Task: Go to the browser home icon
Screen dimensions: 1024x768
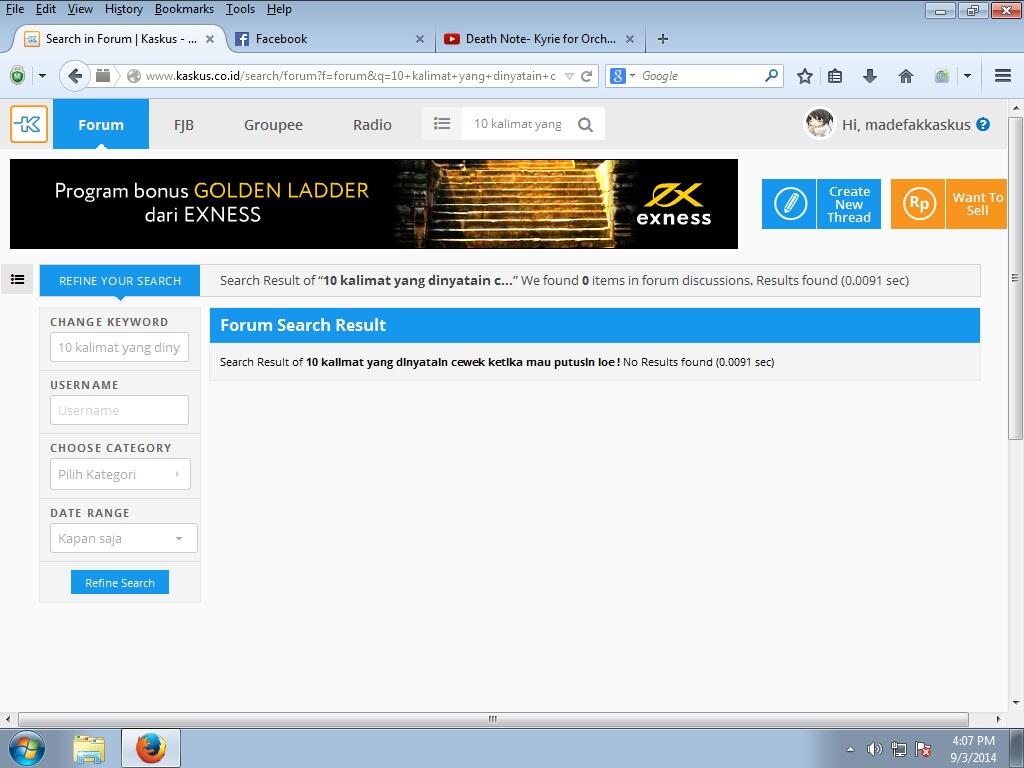Action: tap(905, 76)
